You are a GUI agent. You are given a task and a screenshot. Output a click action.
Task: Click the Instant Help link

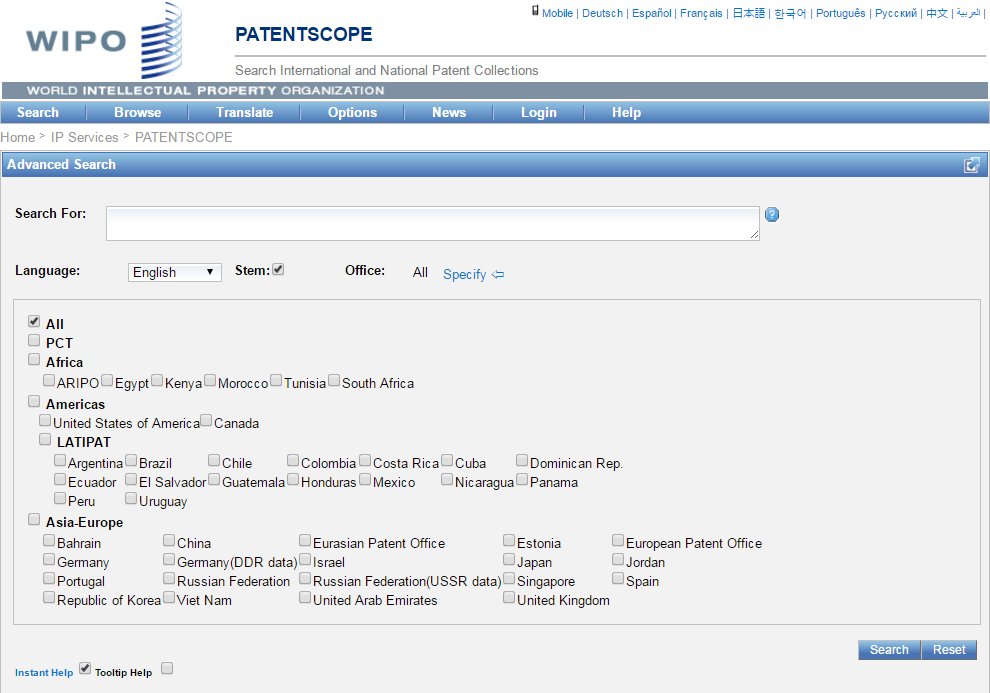[44, 673]
